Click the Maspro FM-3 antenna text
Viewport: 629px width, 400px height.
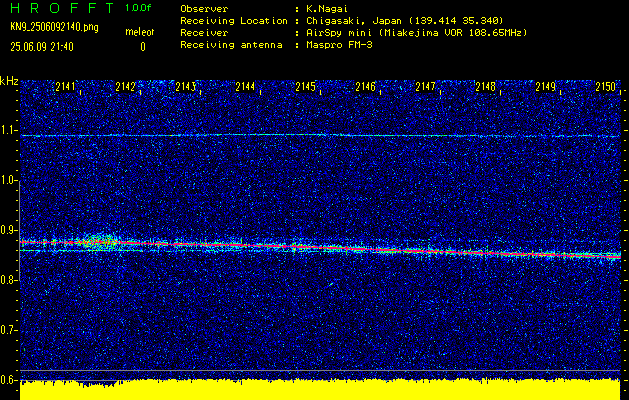[x=339, y=45]
